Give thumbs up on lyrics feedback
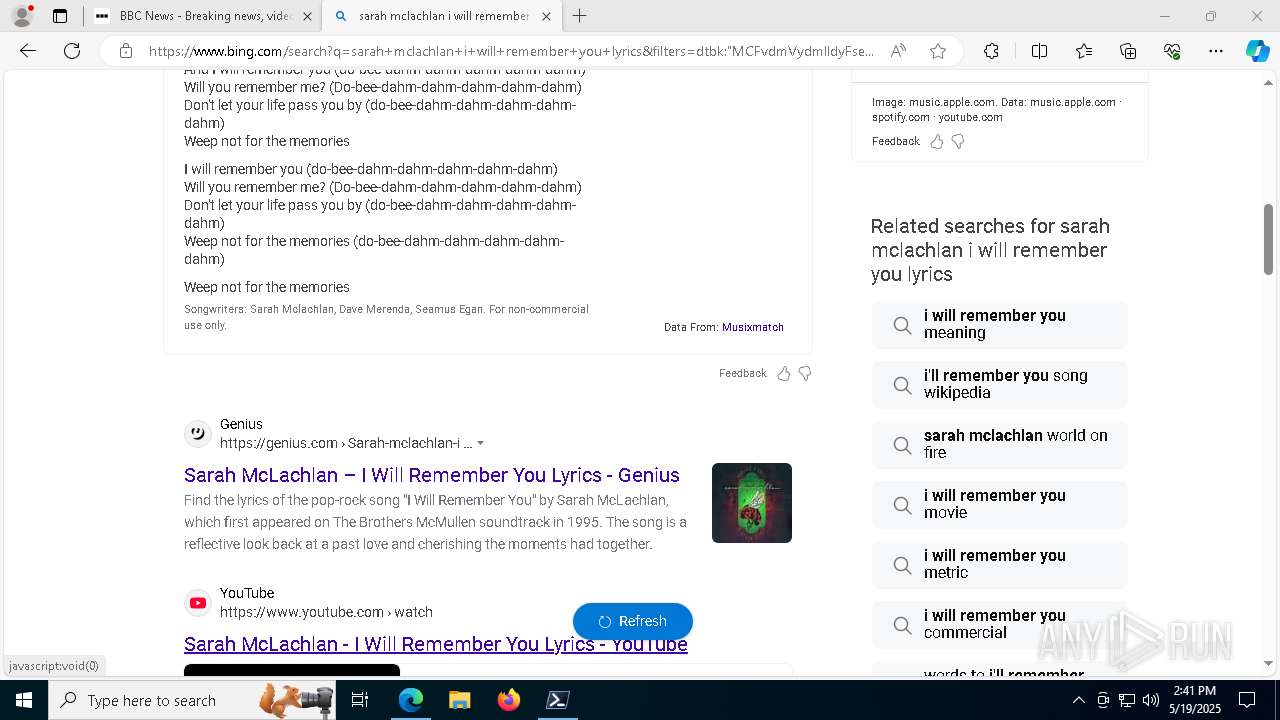Image resolution: width=1280 pixels, height=720 pixels. (784, 373)
